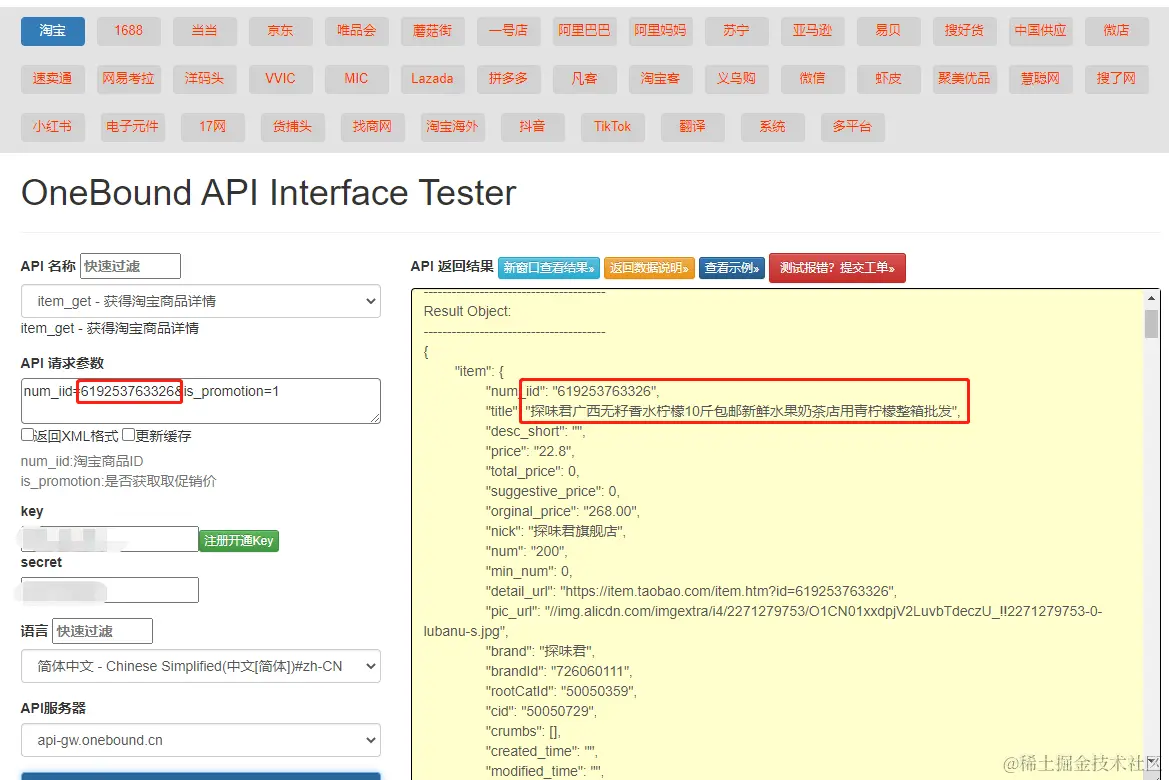
Task: Focus the secret input field
Action: coord(110,590)
